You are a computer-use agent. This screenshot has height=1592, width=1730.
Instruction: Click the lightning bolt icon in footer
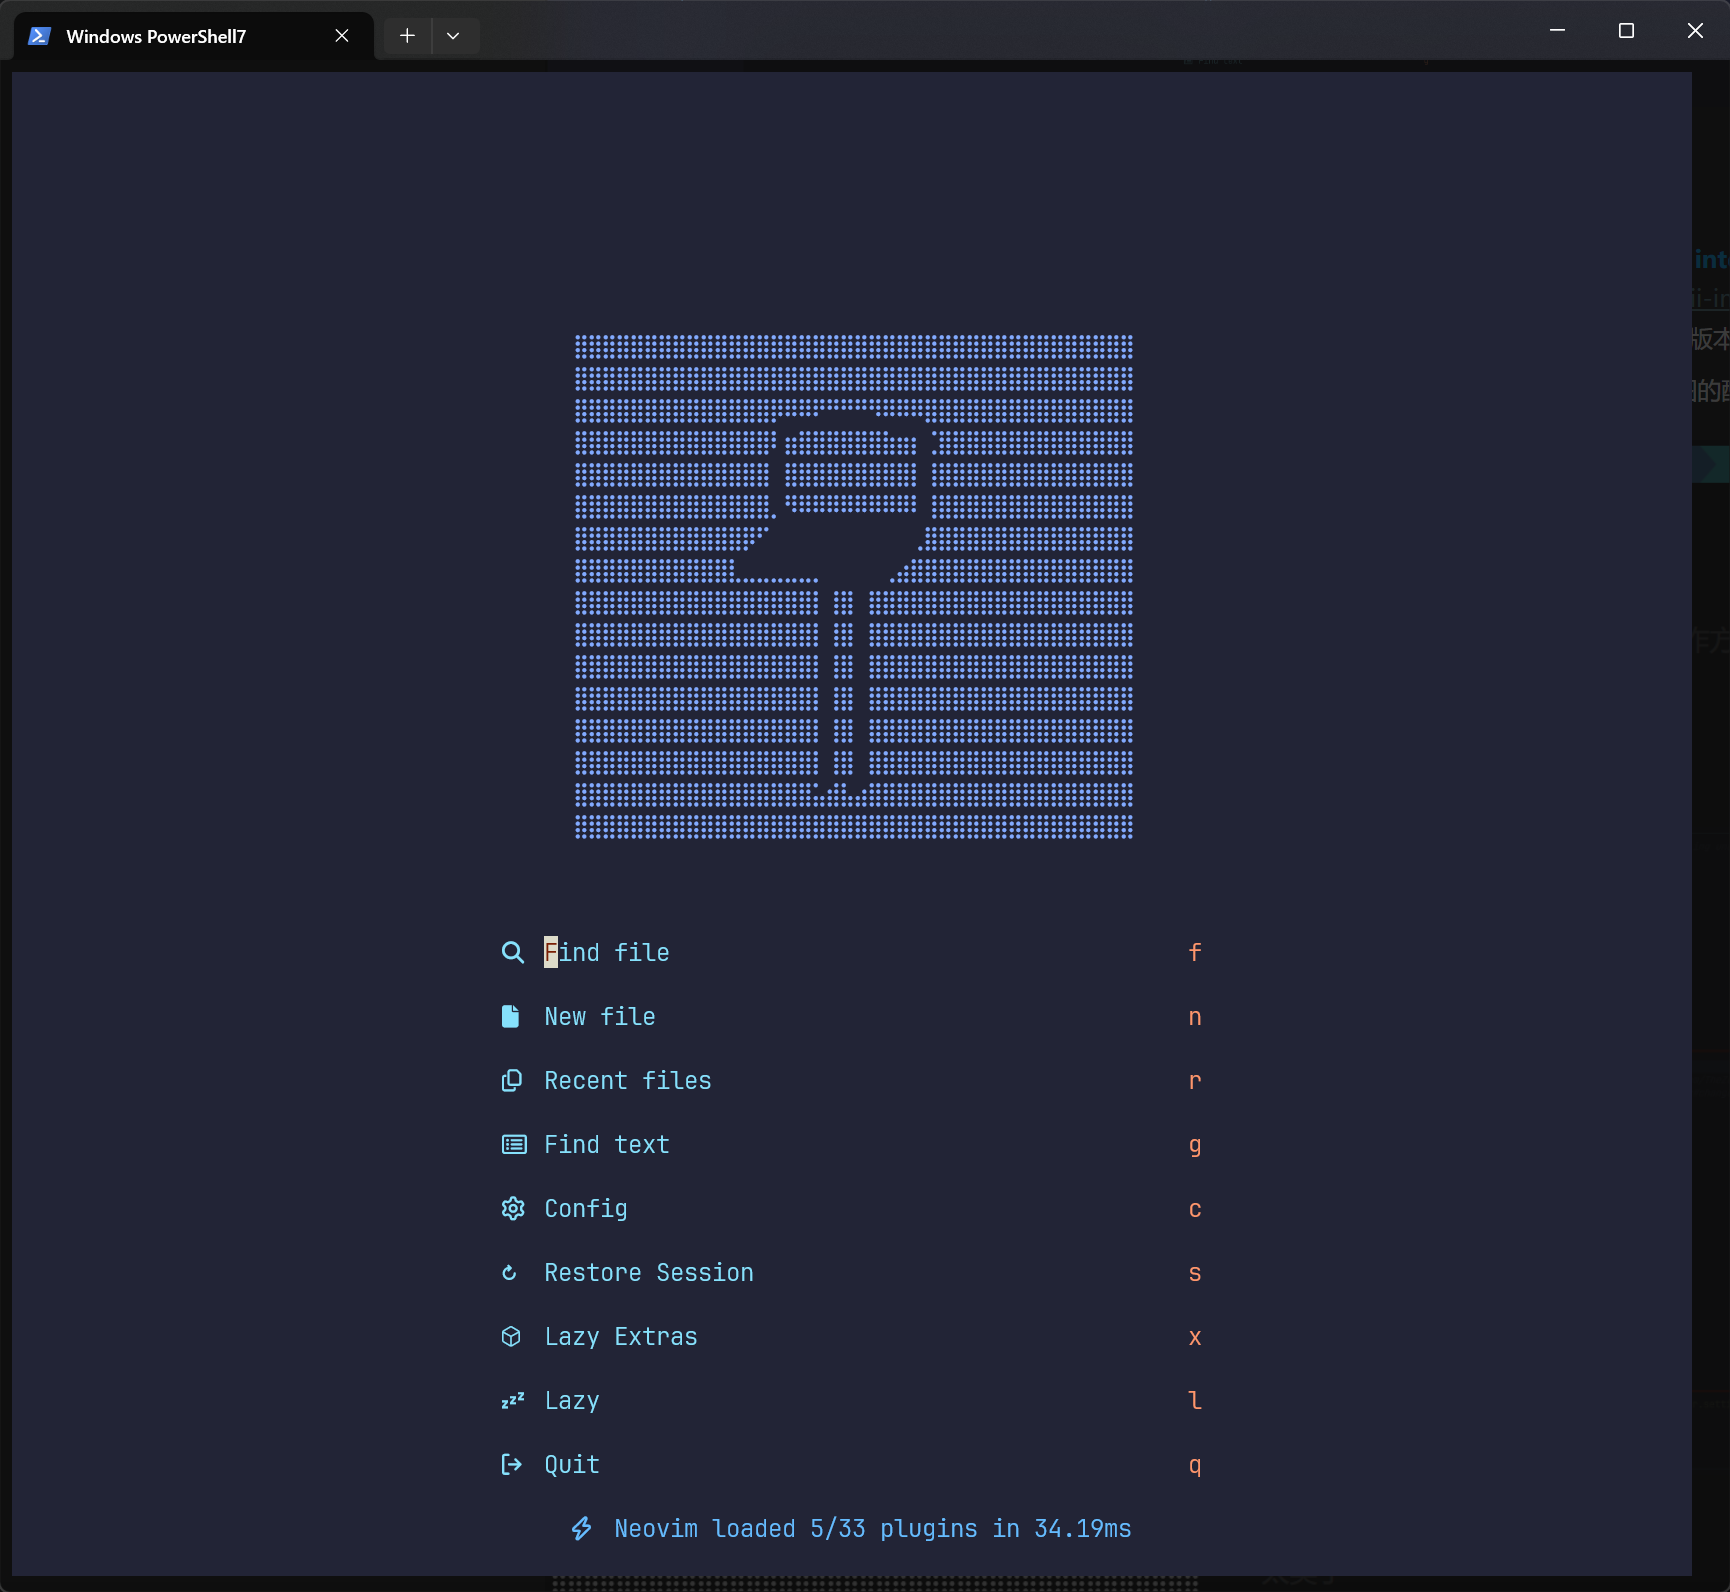tap(582, 1529)
